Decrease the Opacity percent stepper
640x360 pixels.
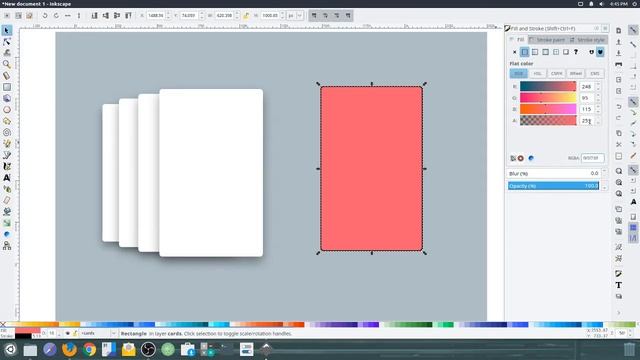604,188
